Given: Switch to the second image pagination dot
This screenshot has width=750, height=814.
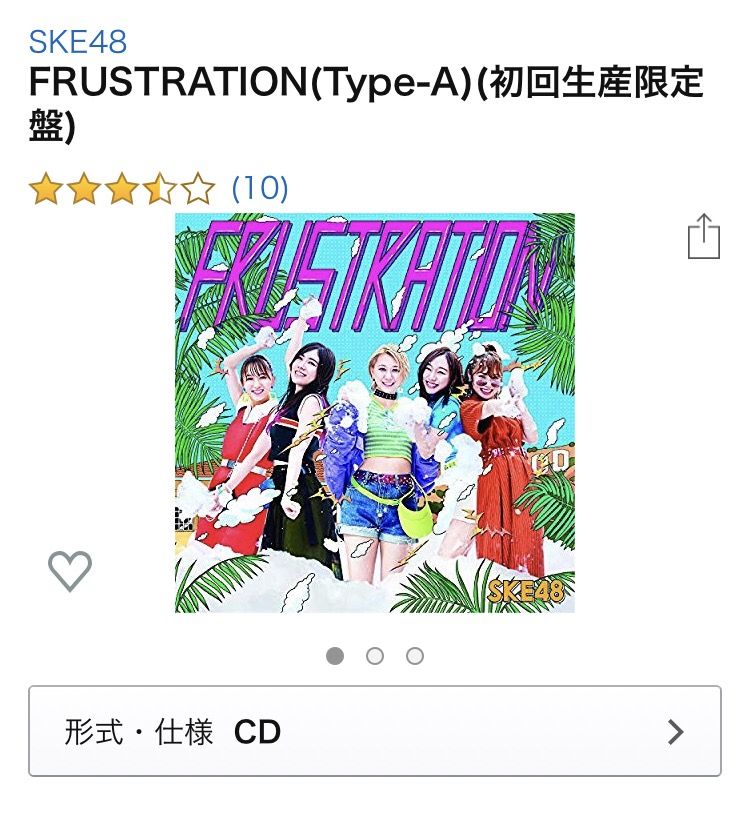Looking at the screenshot, I should point(375,656).
